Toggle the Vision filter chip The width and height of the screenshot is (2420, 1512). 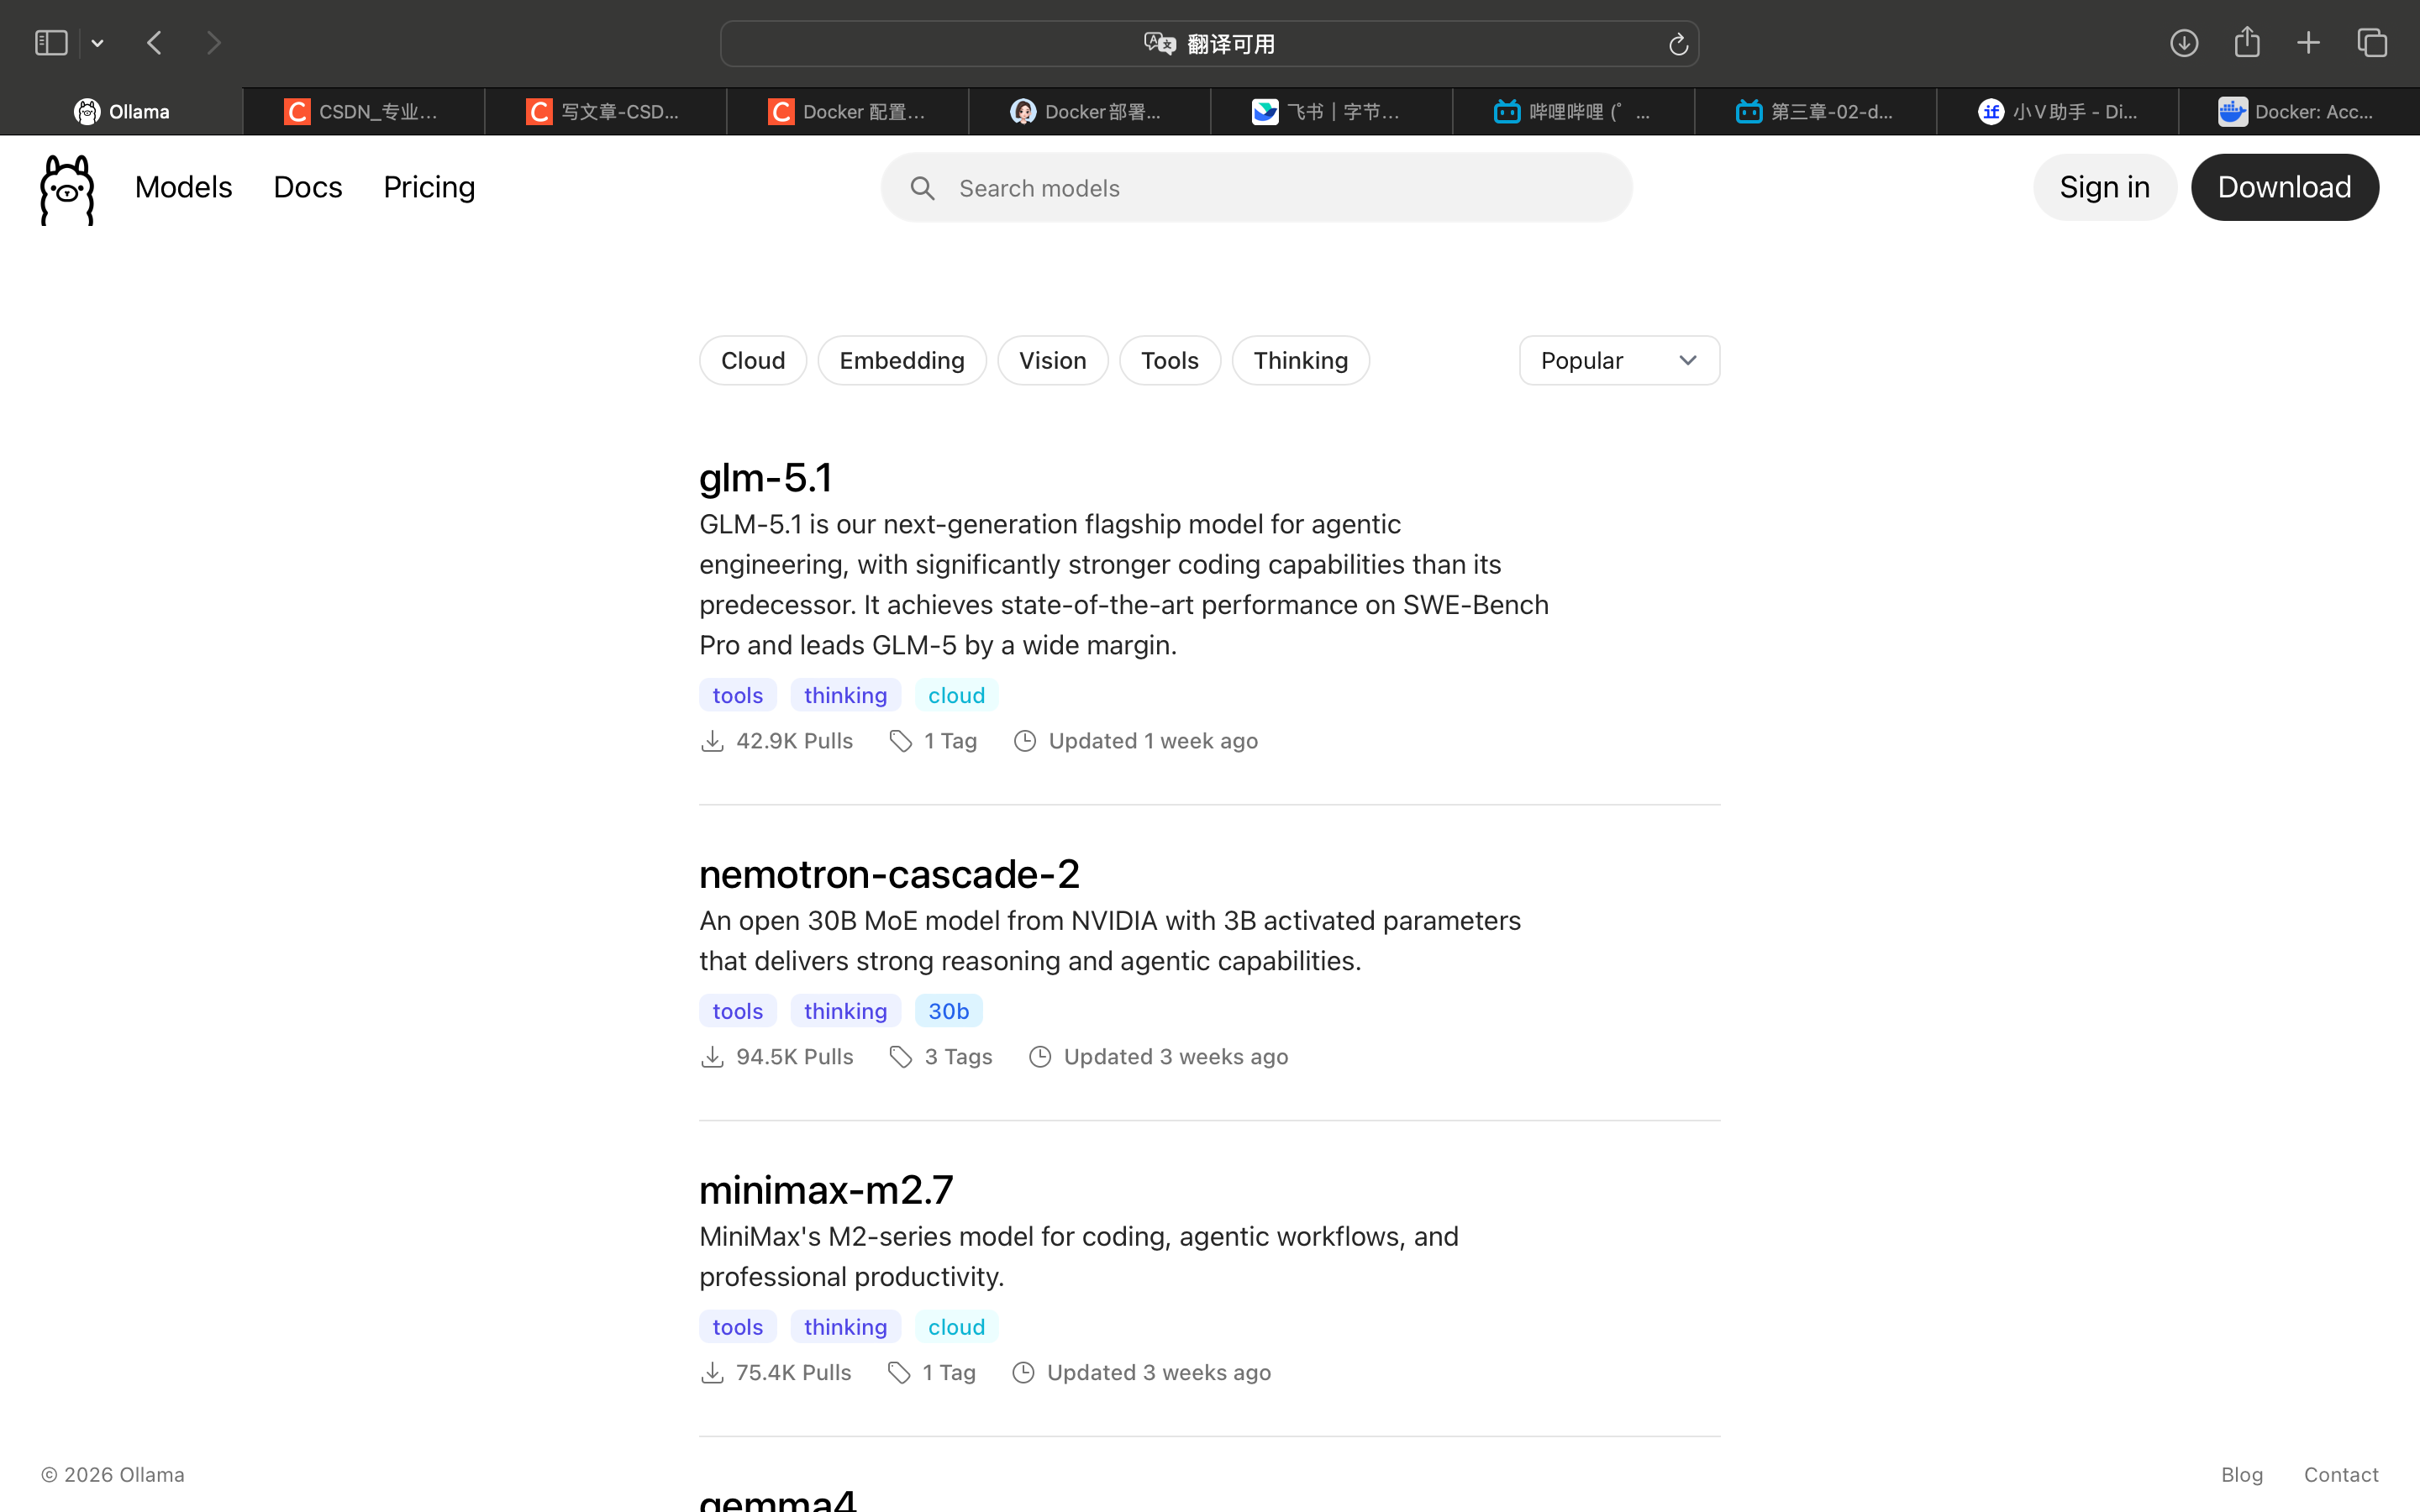click(1052, 360)
